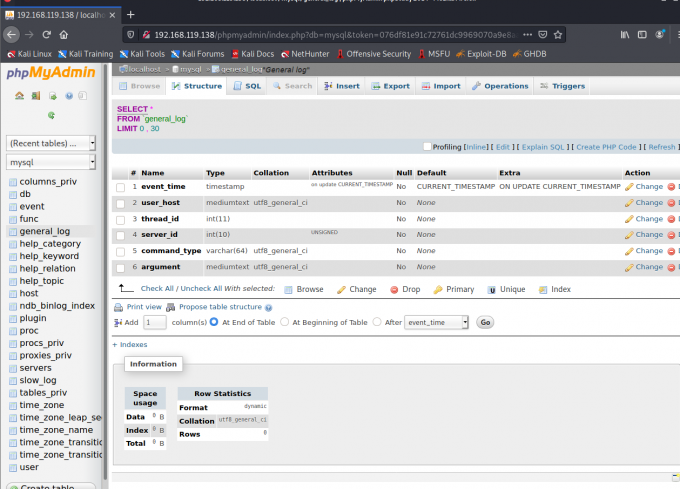Click the pencil Change icon for event_time

629,187
